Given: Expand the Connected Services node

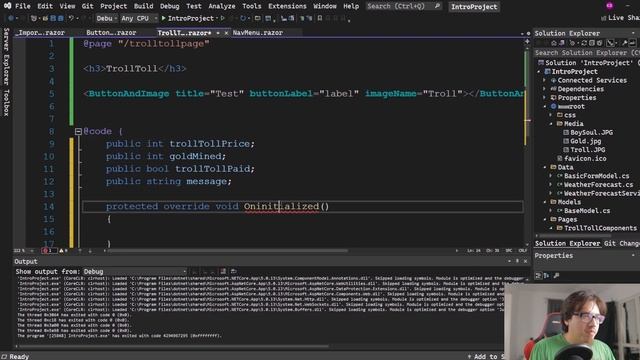Looking at the screenshot, I should (x=545, y=80).
